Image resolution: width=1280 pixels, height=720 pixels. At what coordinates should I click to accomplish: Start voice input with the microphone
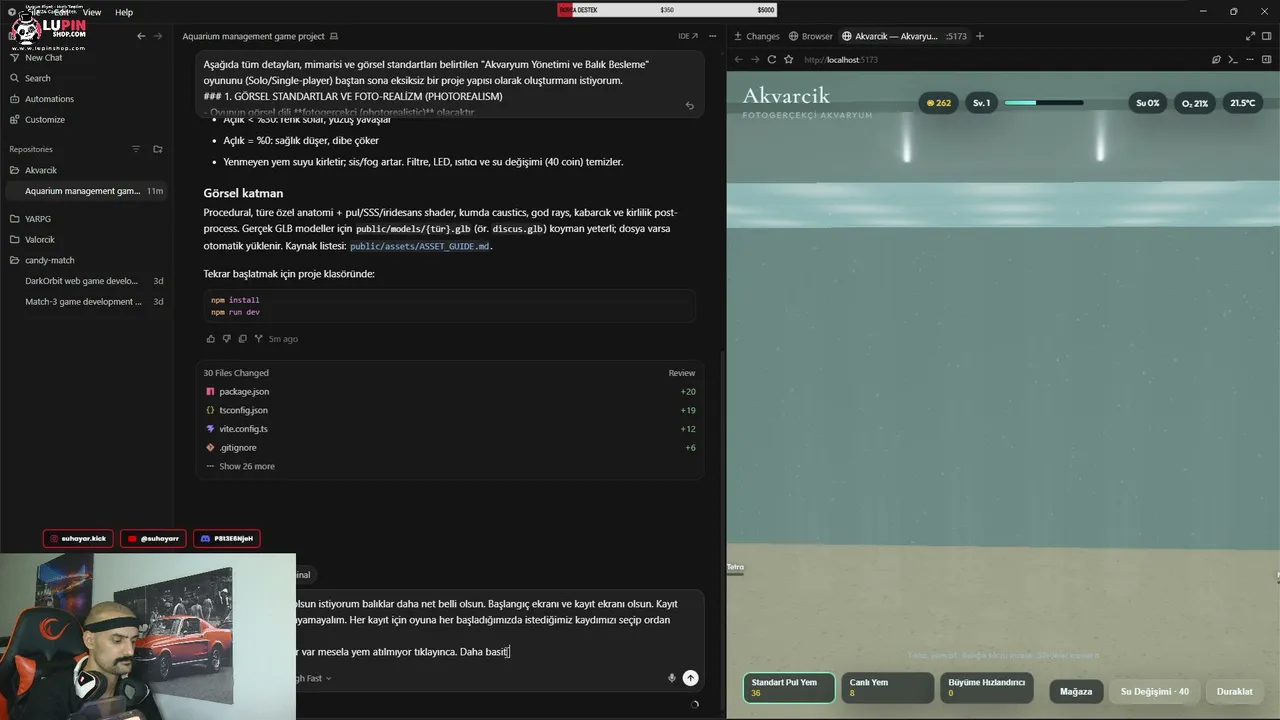[672, 678]
